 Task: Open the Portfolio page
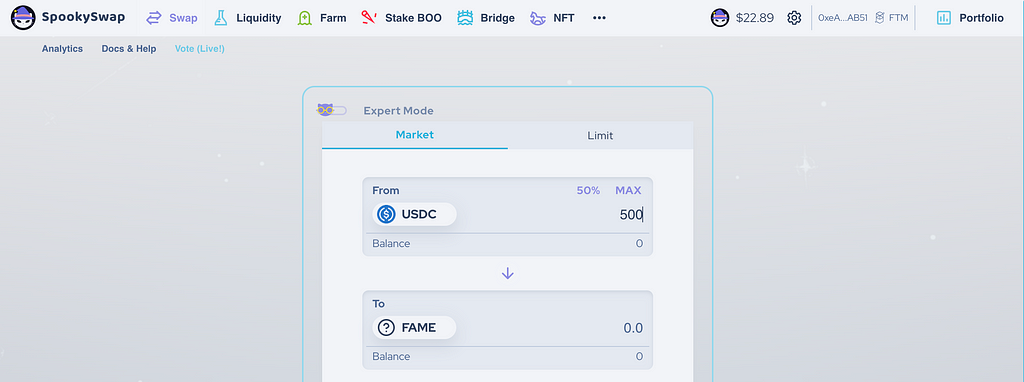tap(970, 18)
